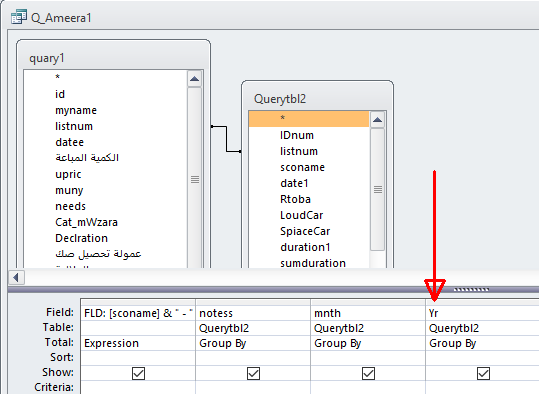Select needs field in quary1

tap(106, 206)
